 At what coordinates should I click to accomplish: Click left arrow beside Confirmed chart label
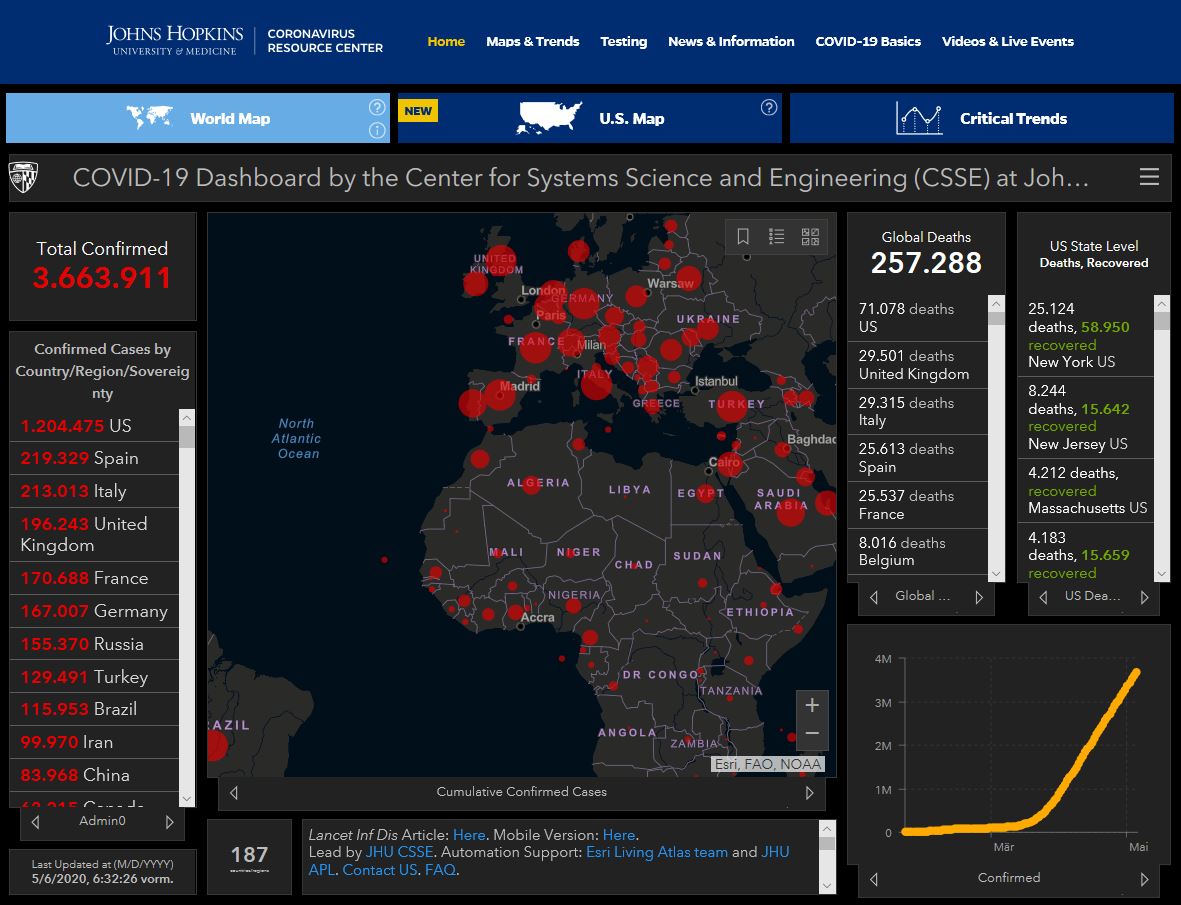click(x=874, y=879)
